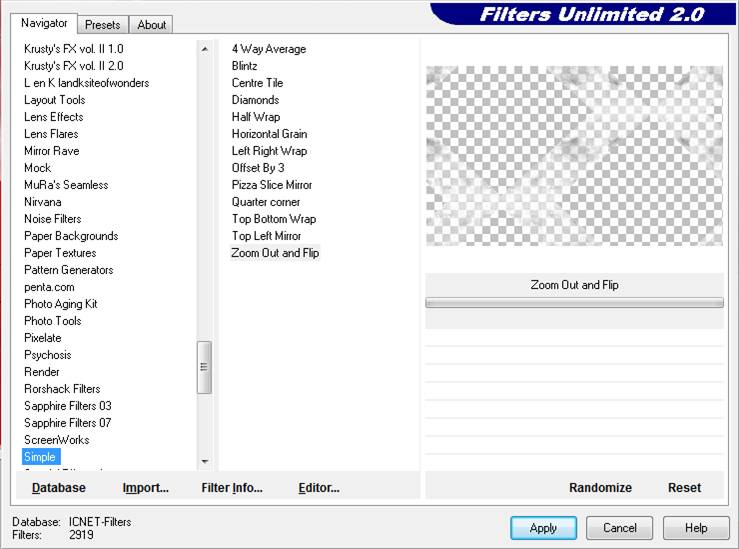Switch to the Presets tab
The height and width of the screenshot is (549, 739).
102,25
